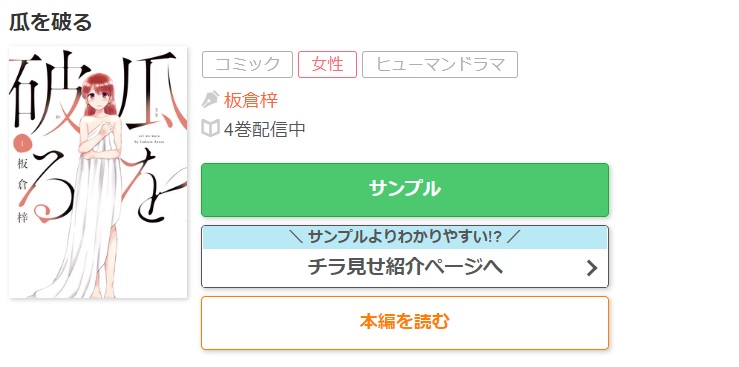Open チラ見せ紹介ページへ link
This screenshot has height=367, width=739.
point(405,257)
